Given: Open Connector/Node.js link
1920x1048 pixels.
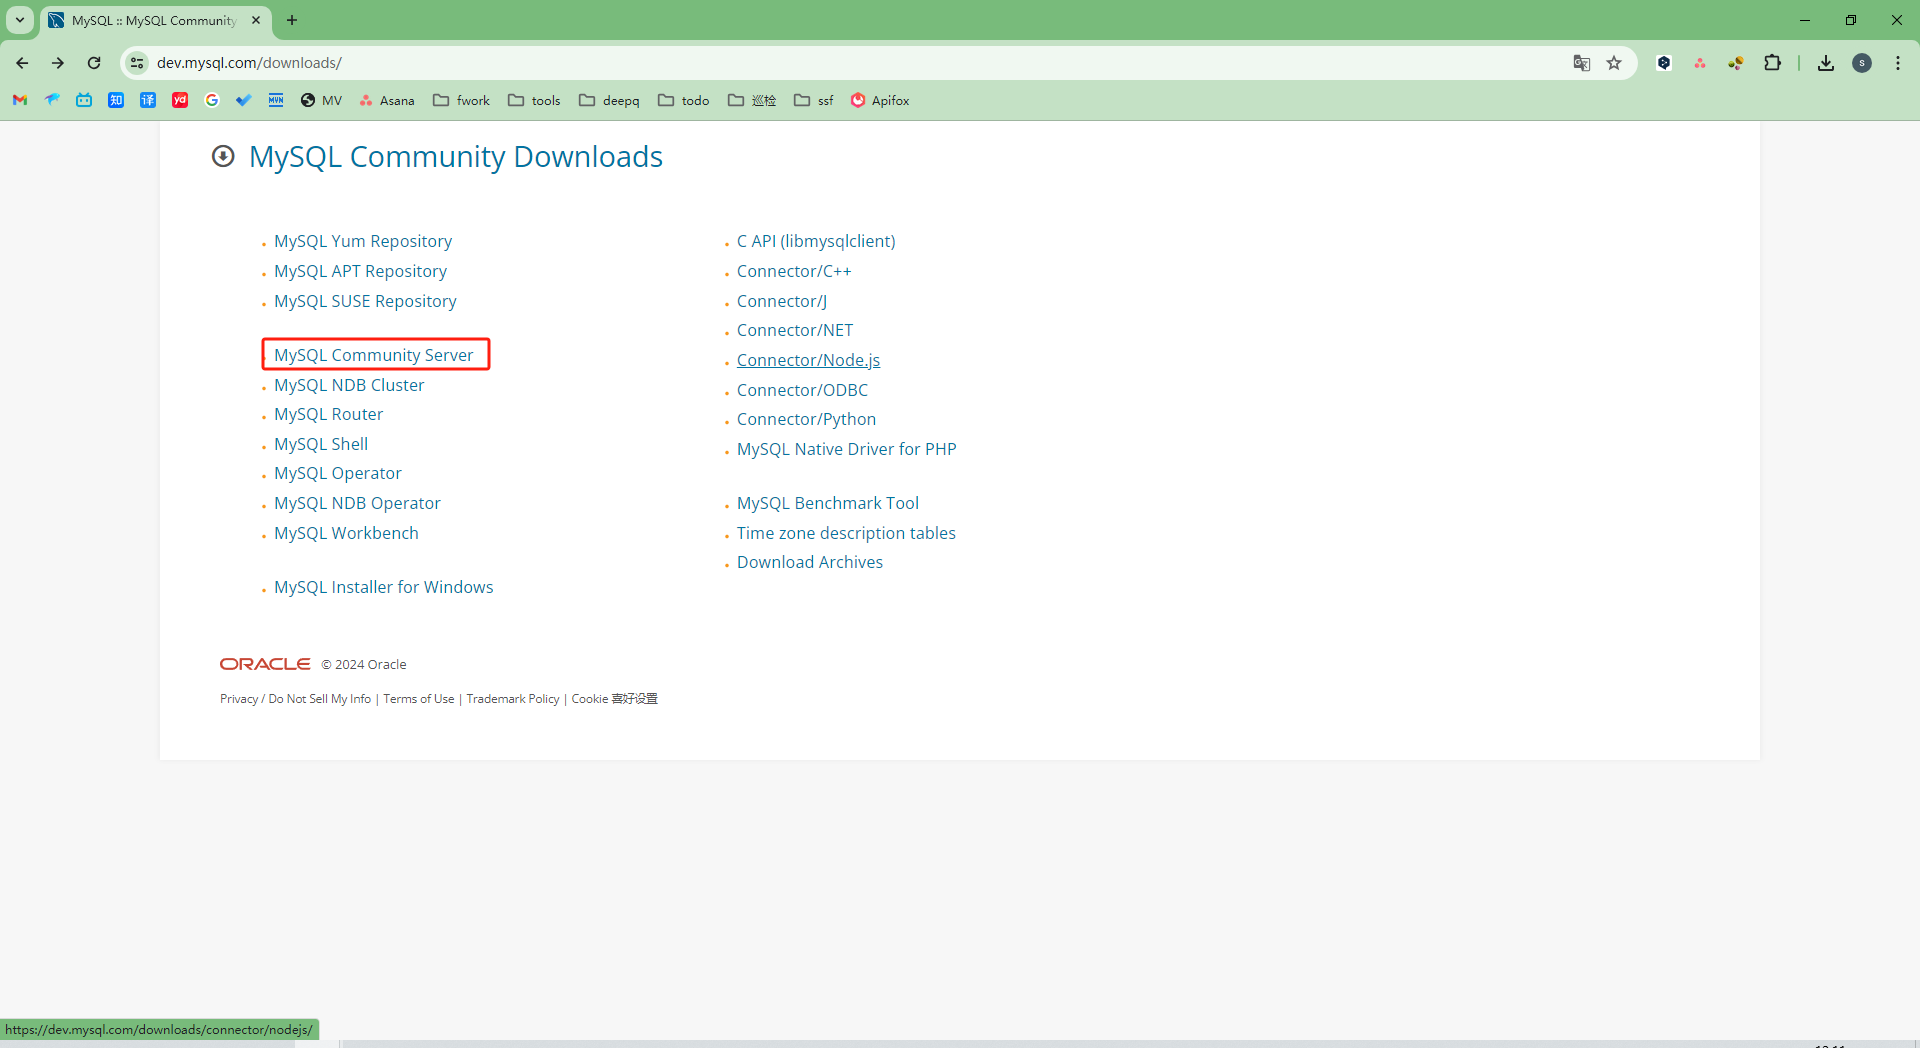Looking at the screenshot, I should pyautogui.click(x=808, y=360).
